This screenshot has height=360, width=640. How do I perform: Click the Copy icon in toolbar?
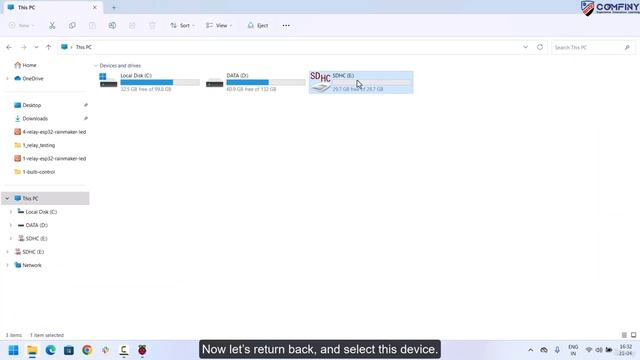coord(72,25)
